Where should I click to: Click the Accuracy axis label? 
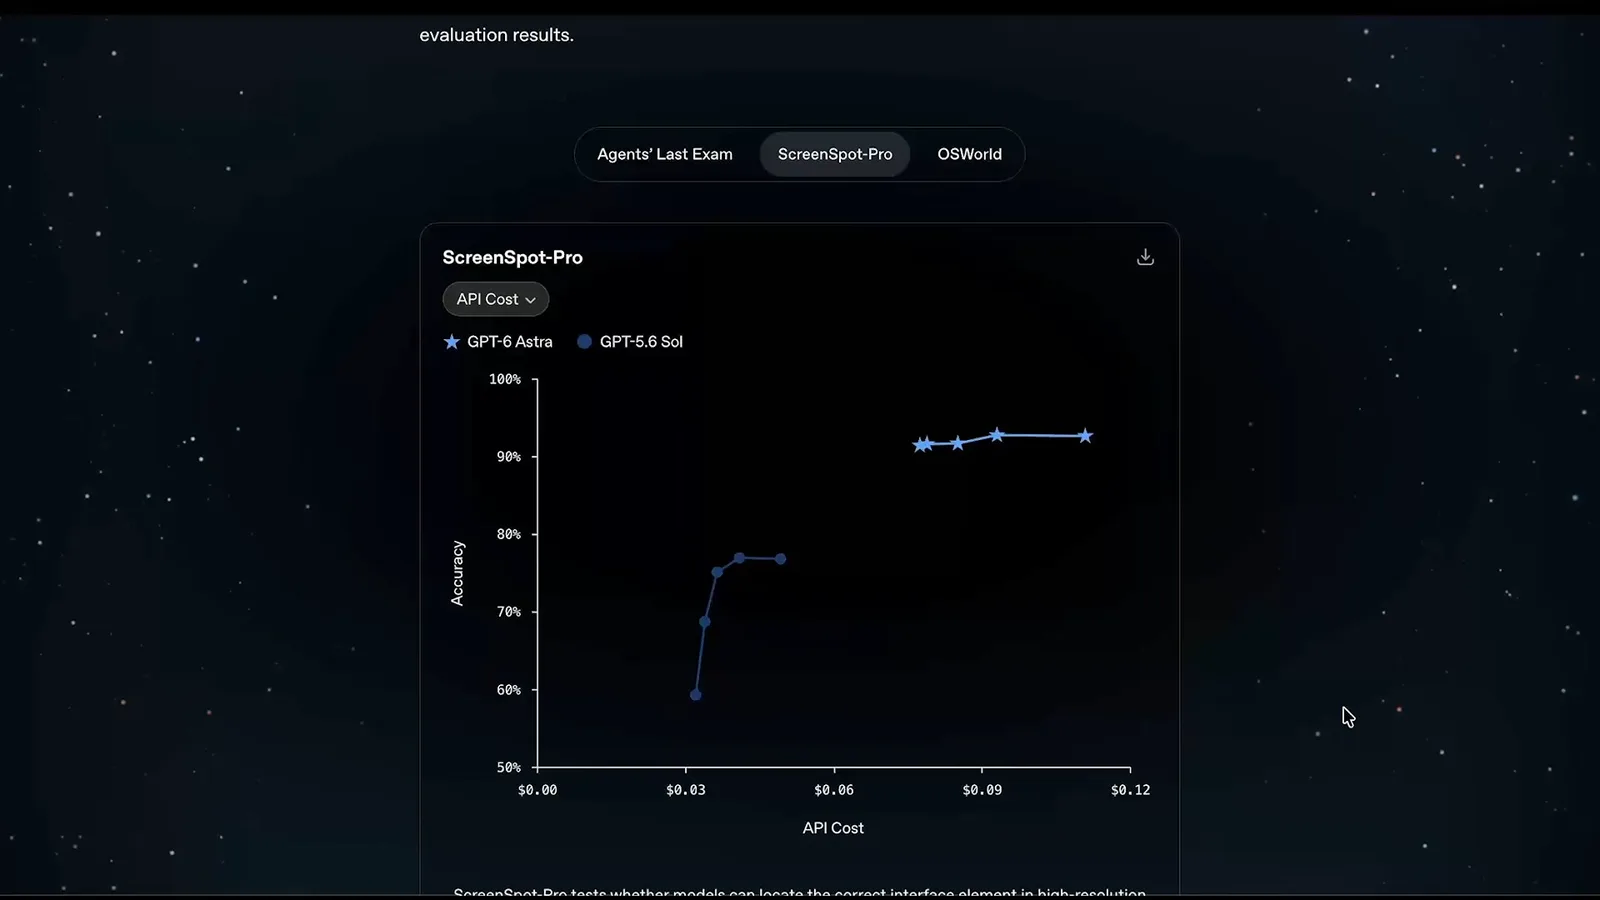tap(457, 573)
